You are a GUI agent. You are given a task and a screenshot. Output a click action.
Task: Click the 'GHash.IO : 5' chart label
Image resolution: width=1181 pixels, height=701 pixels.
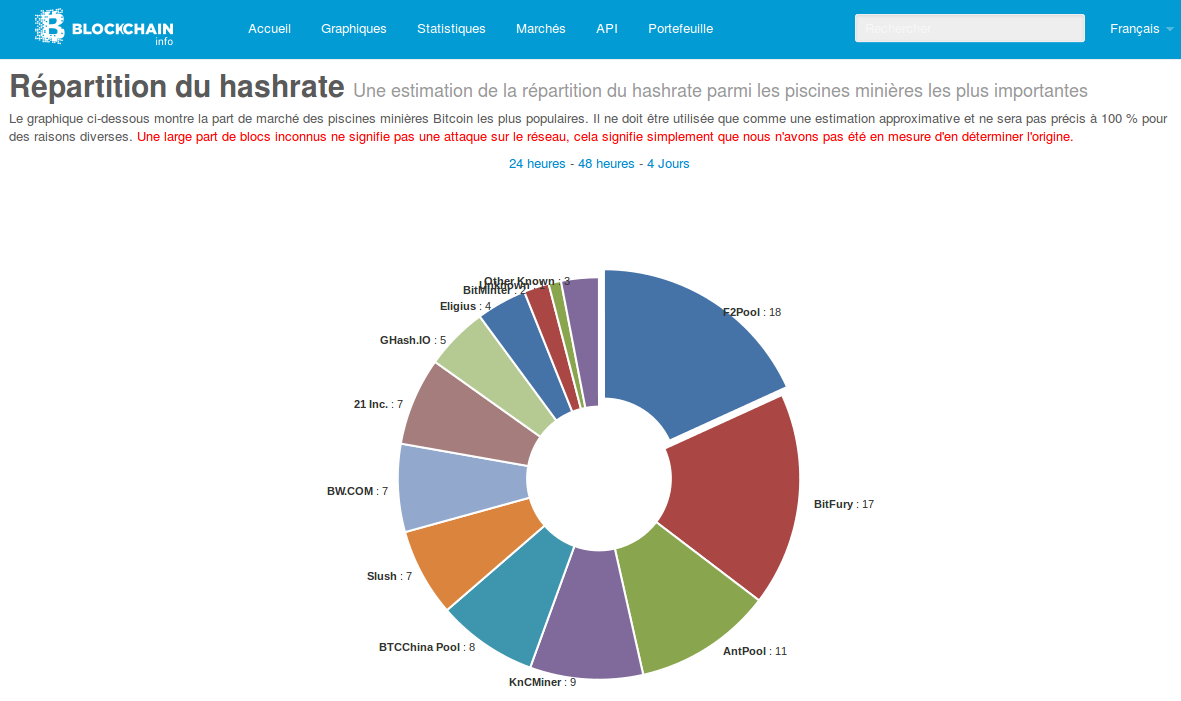[x=413, y=340]
